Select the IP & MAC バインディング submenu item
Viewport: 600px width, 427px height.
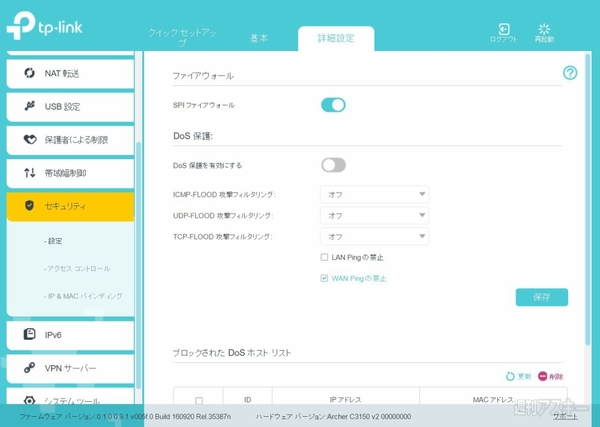(x=83, y=296)
